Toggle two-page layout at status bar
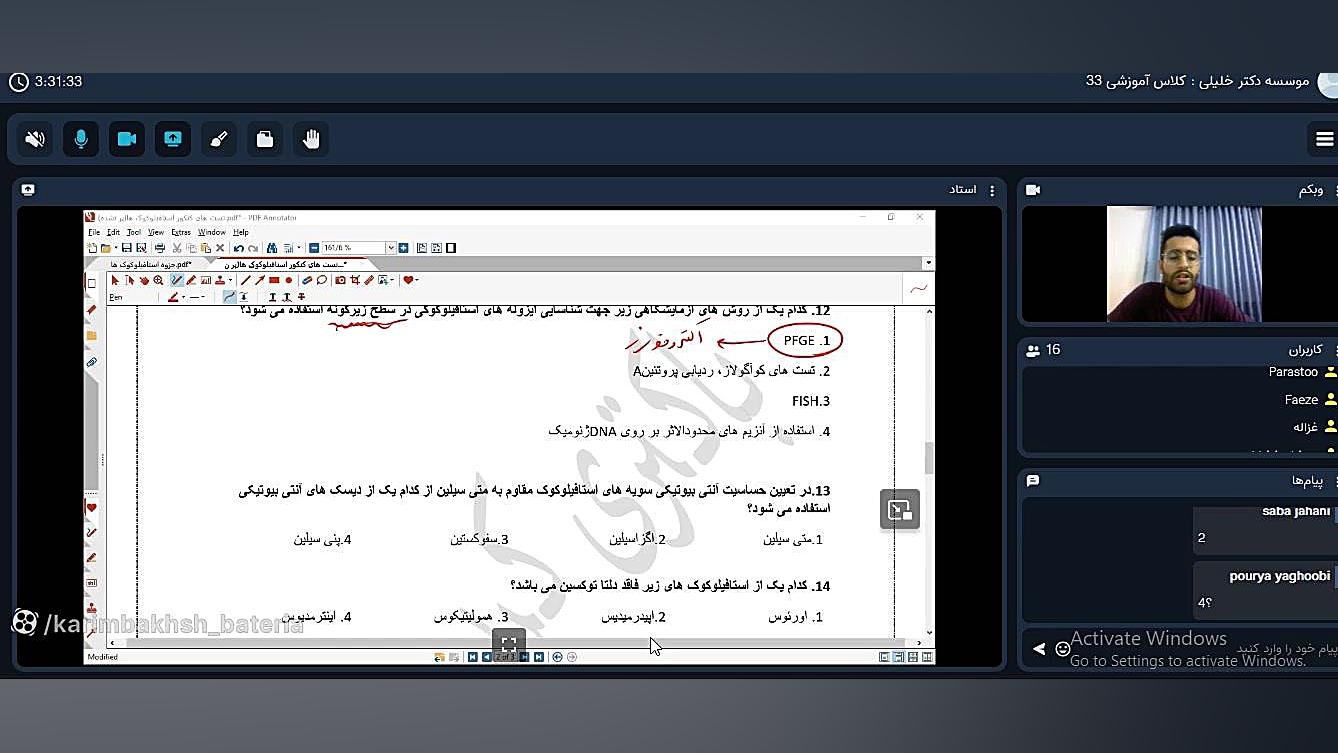This screenshot has width=1338, height=753. (927, 657)
